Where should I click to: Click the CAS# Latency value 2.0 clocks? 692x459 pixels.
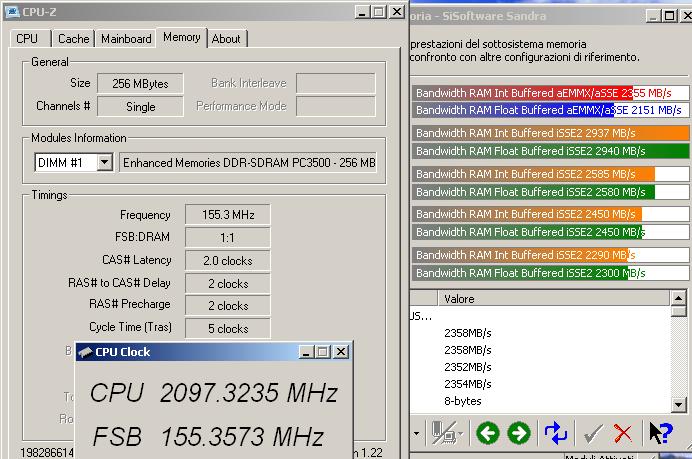coord(228,260)
